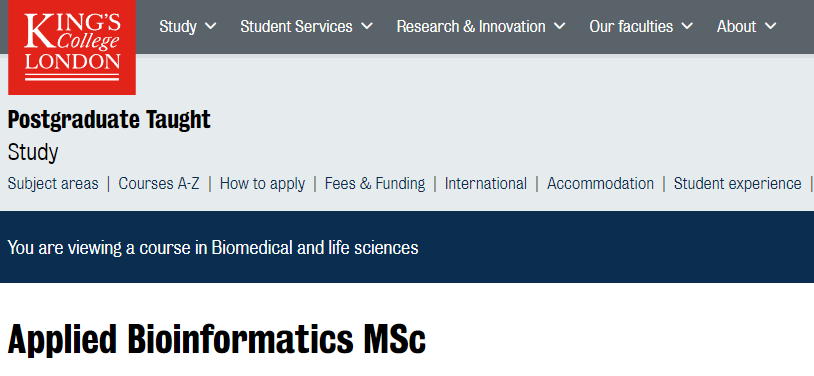Viewport: 814px width, 376px height.
Task: Open the Our faculties menu item
Action: (x=631, y=26)
